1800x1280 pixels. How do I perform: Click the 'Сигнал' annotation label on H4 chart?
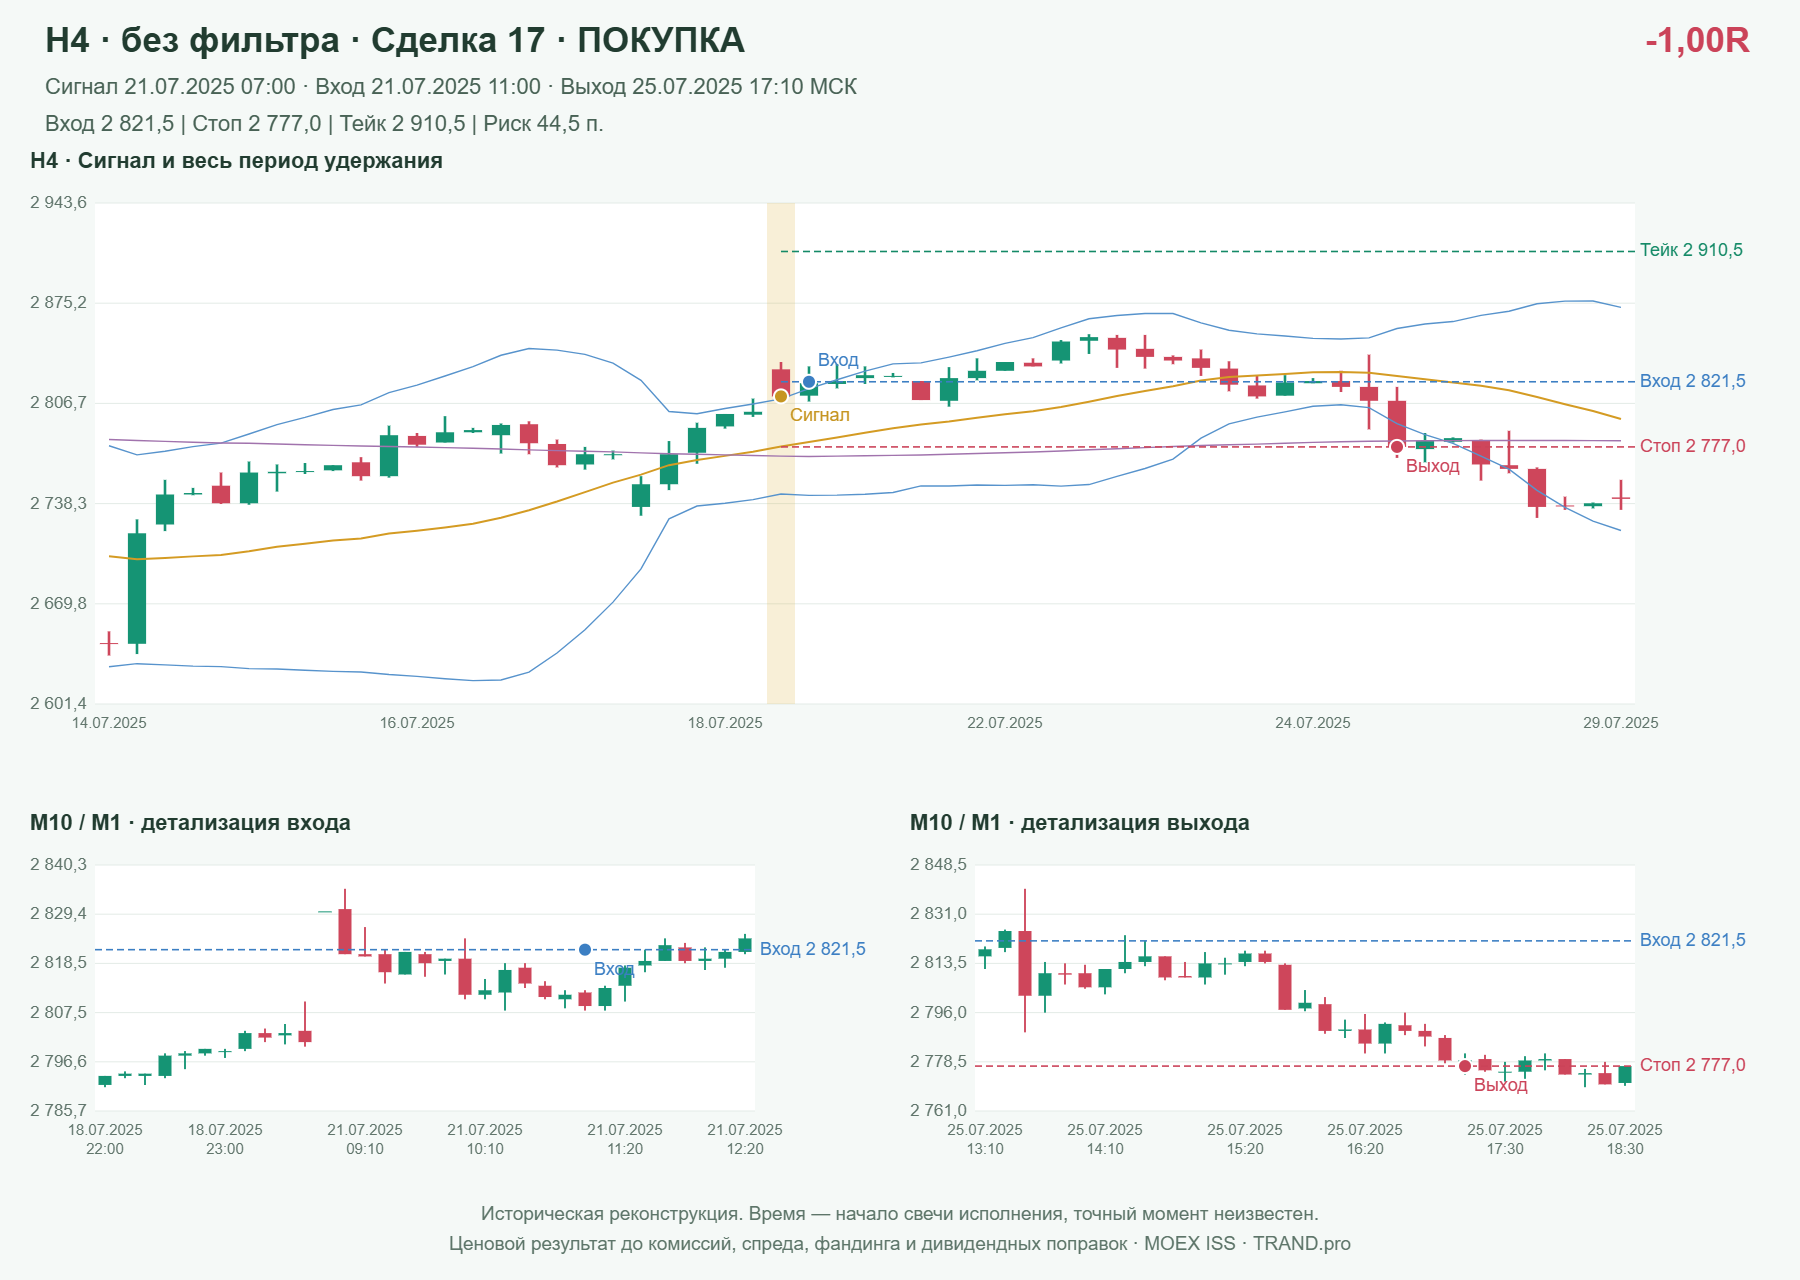820,415
